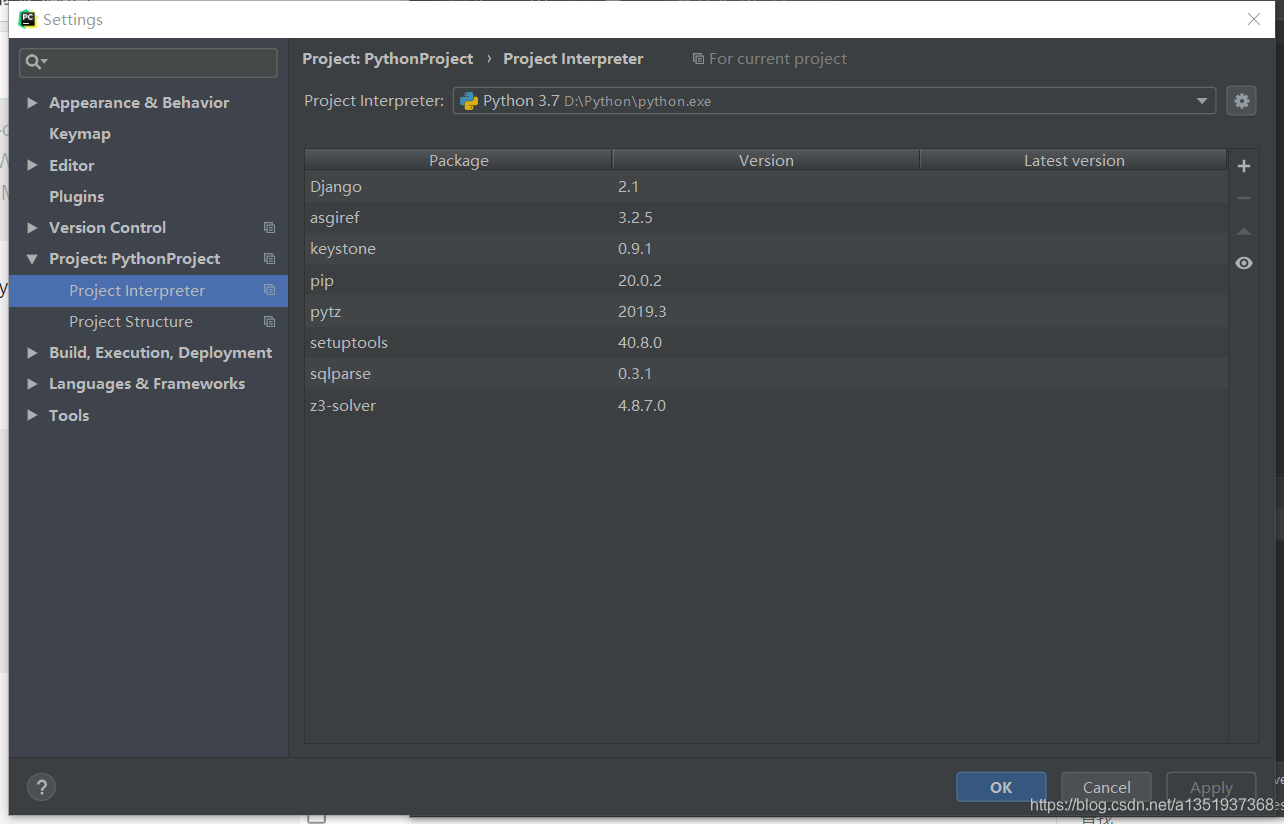Click version cell 40.8.0
The width and height of the screenshot is (1284, 824).
[x=640, y=343]
